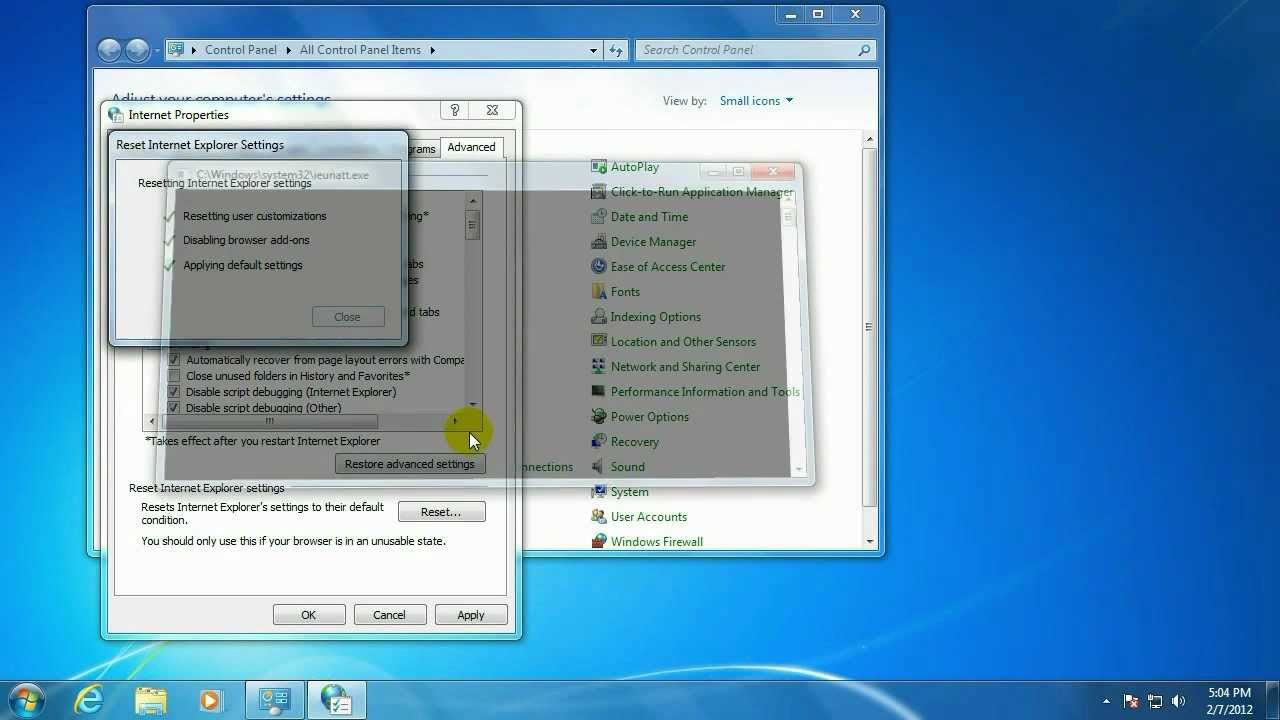The width and height of the screenshot is (1280, 720).
Task: Open the User Accounts link
Action: 648,517
